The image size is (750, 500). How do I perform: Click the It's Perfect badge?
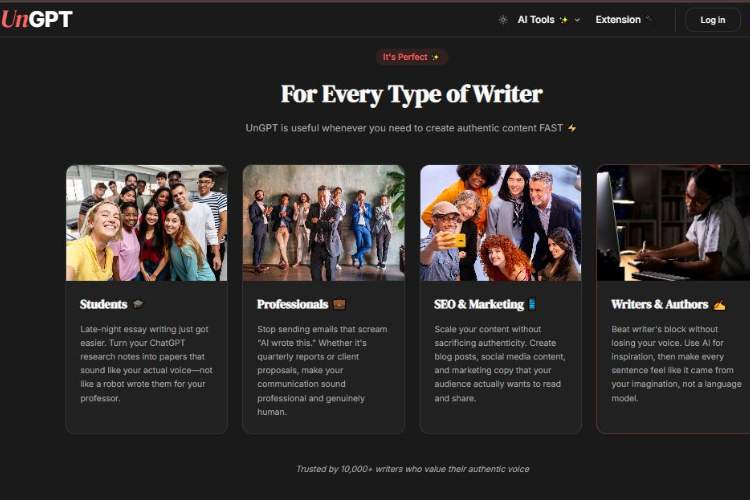pyautogui.click(x=411, y=57)
